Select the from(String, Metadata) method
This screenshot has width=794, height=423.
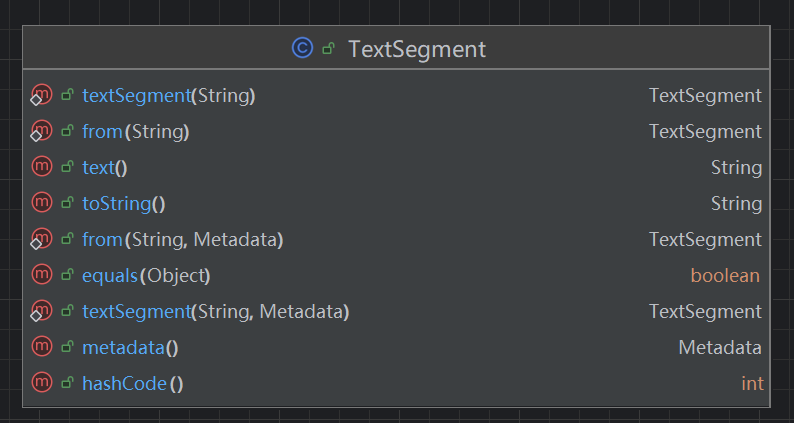click(183, 240)
